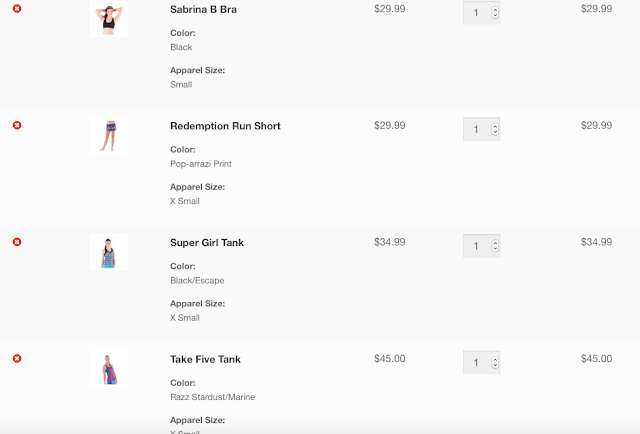Click Take Five Tank quantity stepper arrows

click(x=495, y=362)
